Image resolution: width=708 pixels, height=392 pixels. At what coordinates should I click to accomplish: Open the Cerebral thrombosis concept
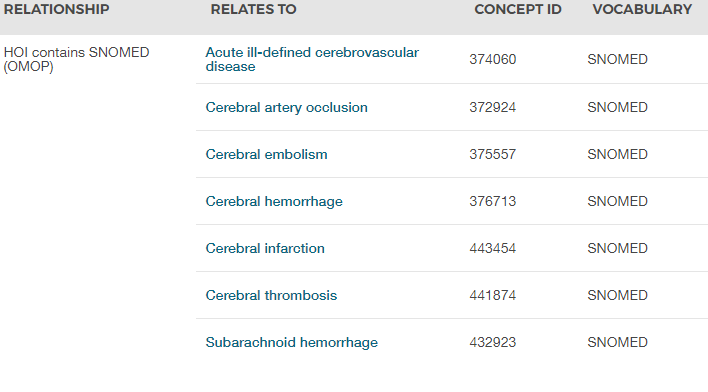271,295
